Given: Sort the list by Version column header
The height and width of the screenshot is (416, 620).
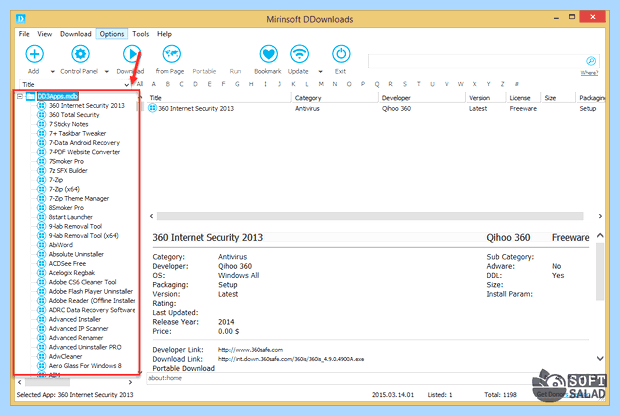Looking at the screenshot, I should point(486,98).
